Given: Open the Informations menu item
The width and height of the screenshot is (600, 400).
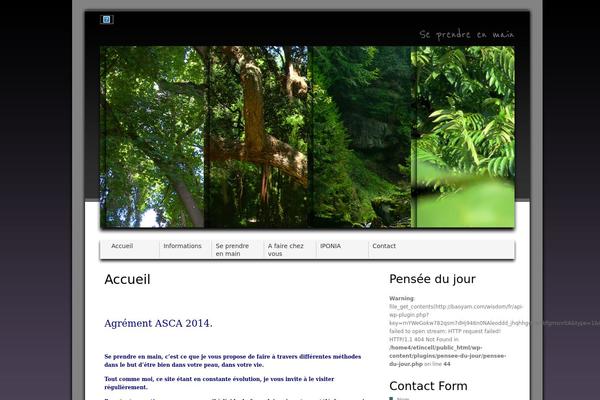Looking at the screenshot, I should 182,246.
